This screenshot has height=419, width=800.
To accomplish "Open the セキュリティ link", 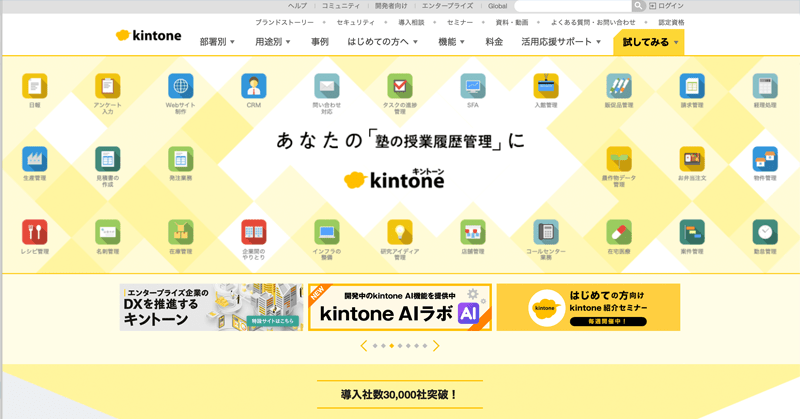I will click(x=356, y=22).
